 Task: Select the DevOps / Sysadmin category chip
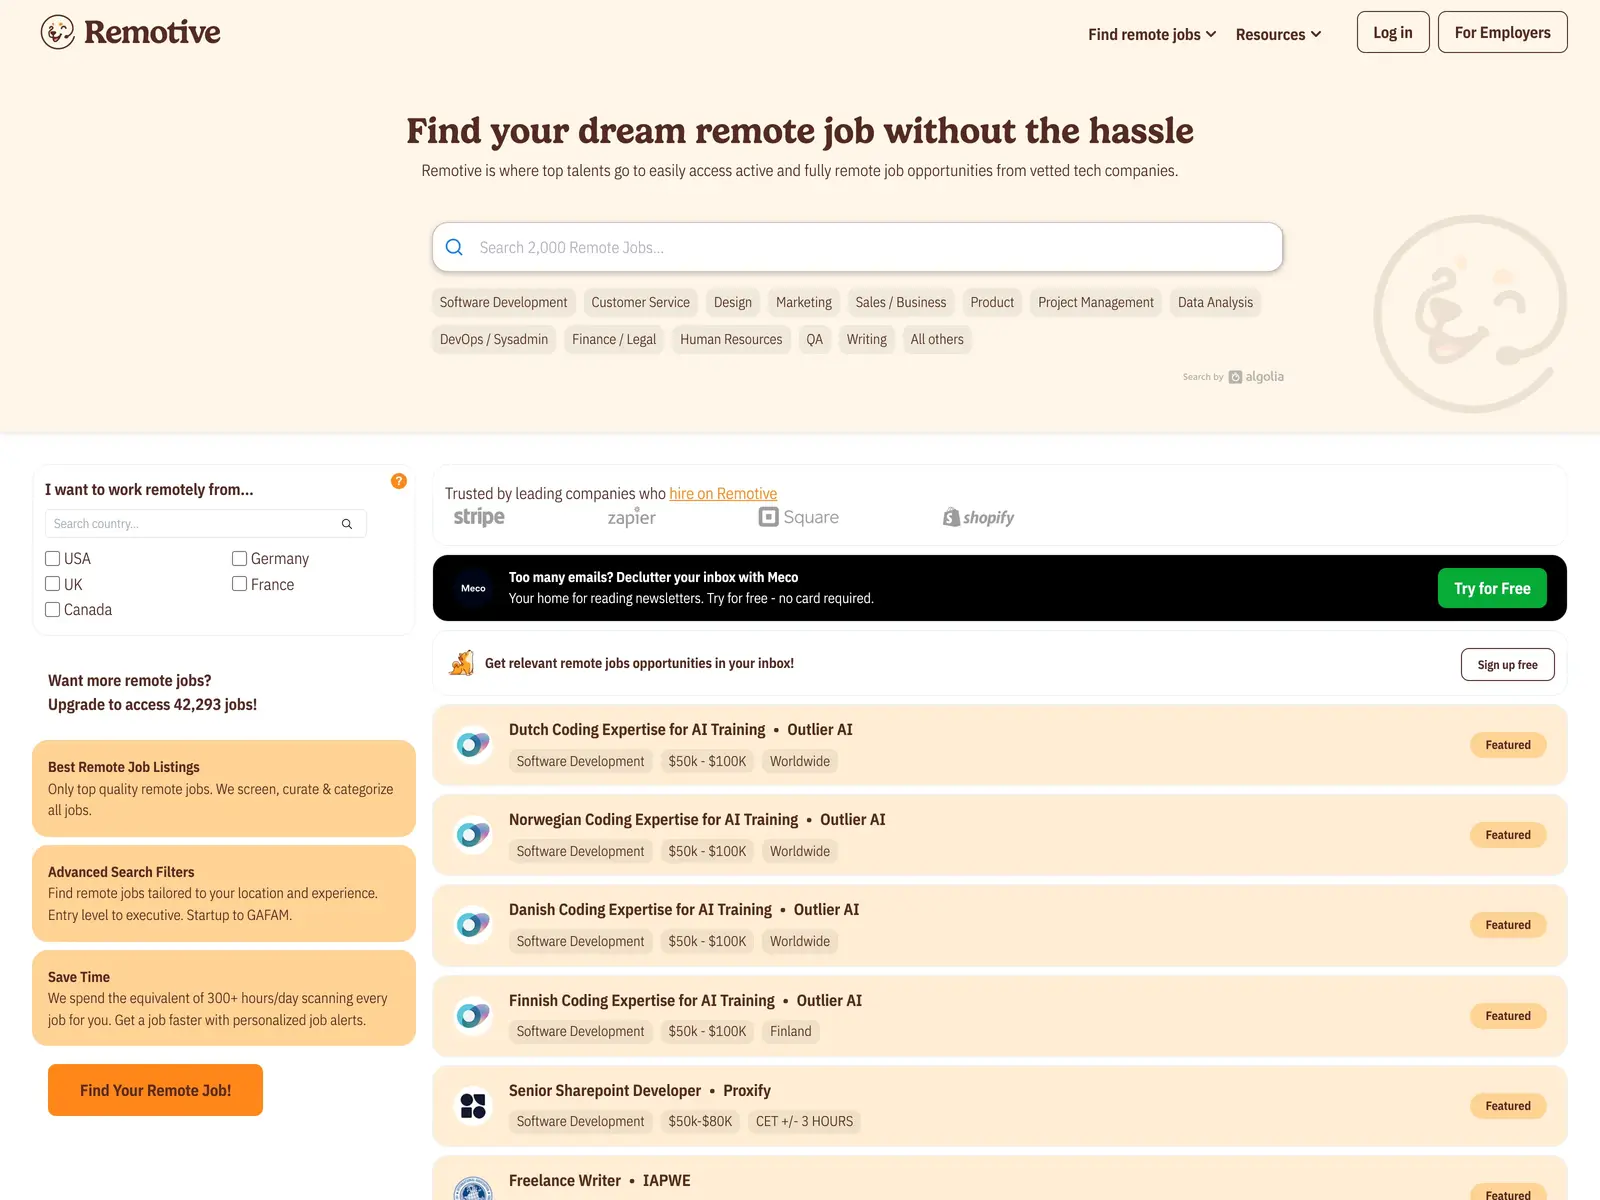click(x=494, y=339)
